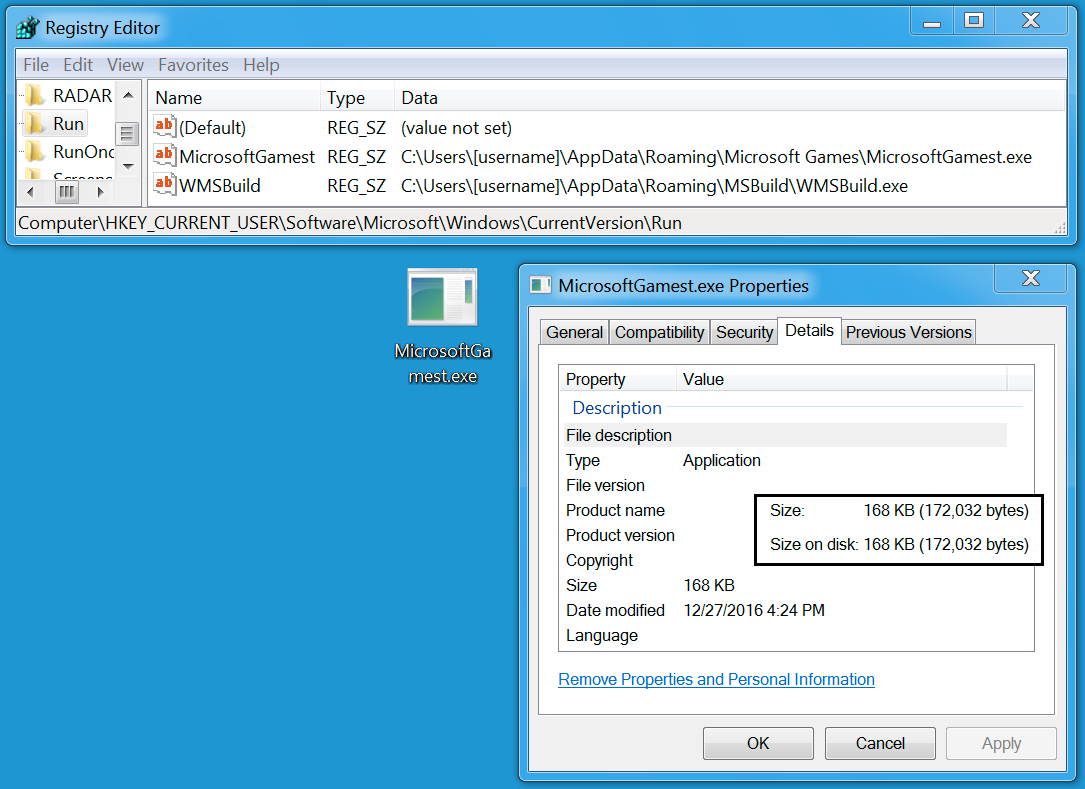1085x789 pixels.
Task: Open the Favorites menu
Action: click(x=193, y=65)
